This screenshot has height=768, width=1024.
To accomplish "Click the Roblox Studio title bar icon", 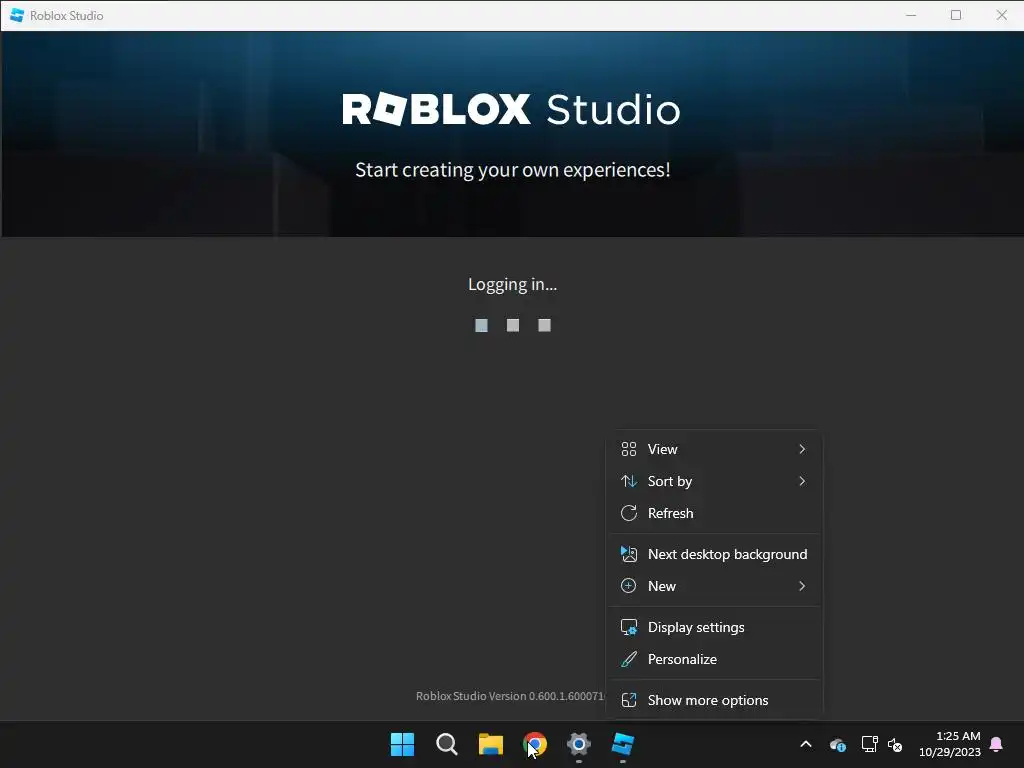I will click(x=17, y=15).
